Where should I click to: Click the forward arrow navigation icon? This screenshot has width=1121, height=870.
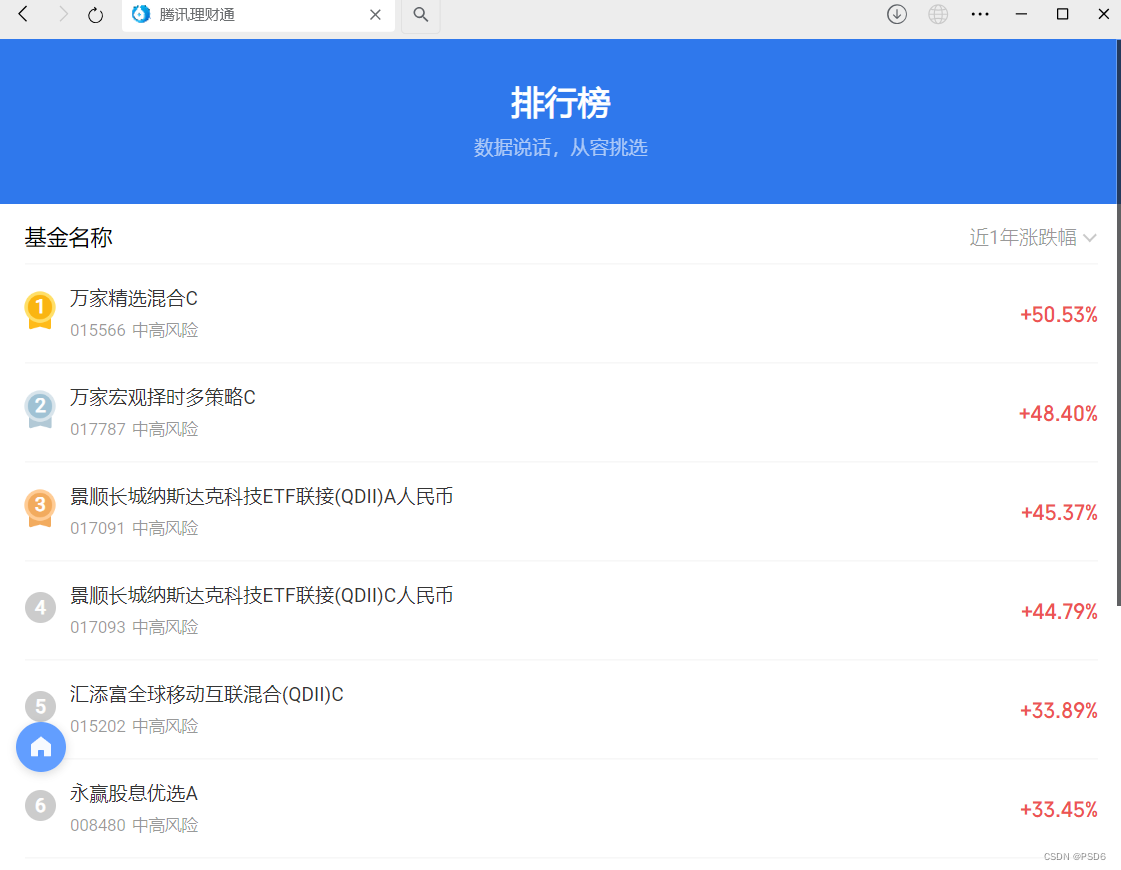point(63,14)
